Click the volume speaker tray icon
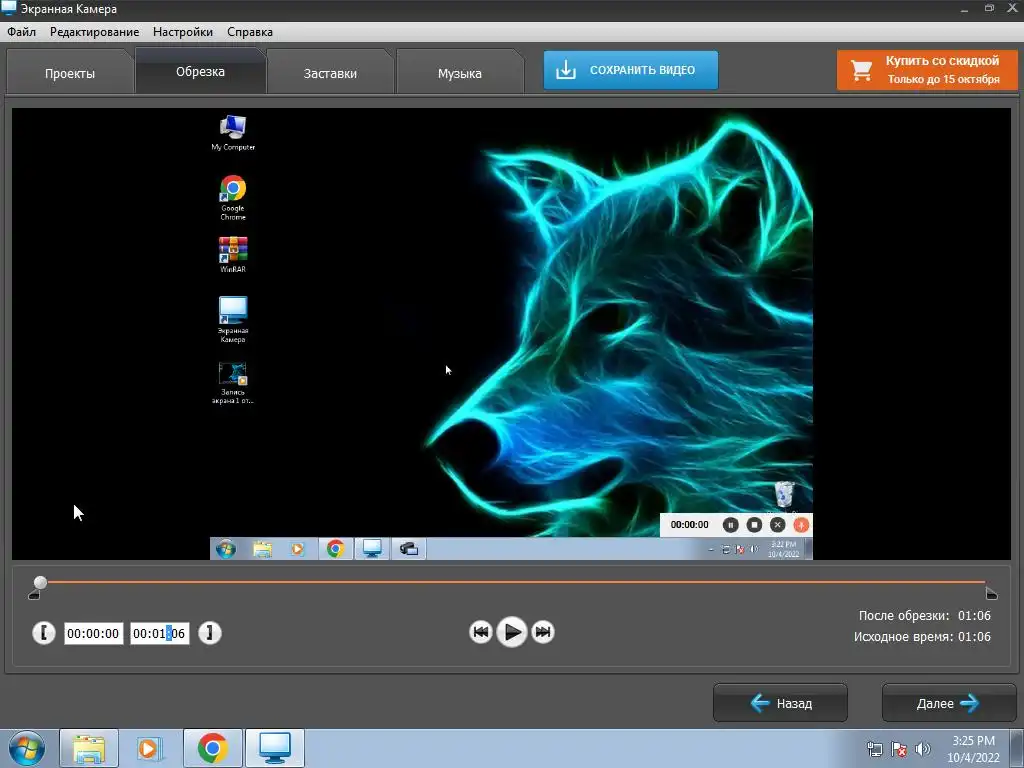 pyautogui.click(x=923, y=749)
